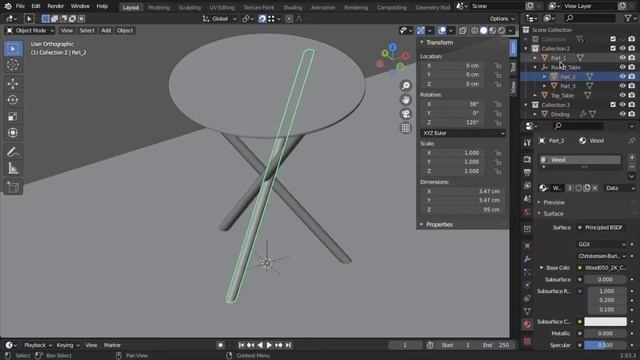Hide Part_2 with its eye icon
This screenshot has height=360, width=640.
pyautogui.click(x=622, y=77)
